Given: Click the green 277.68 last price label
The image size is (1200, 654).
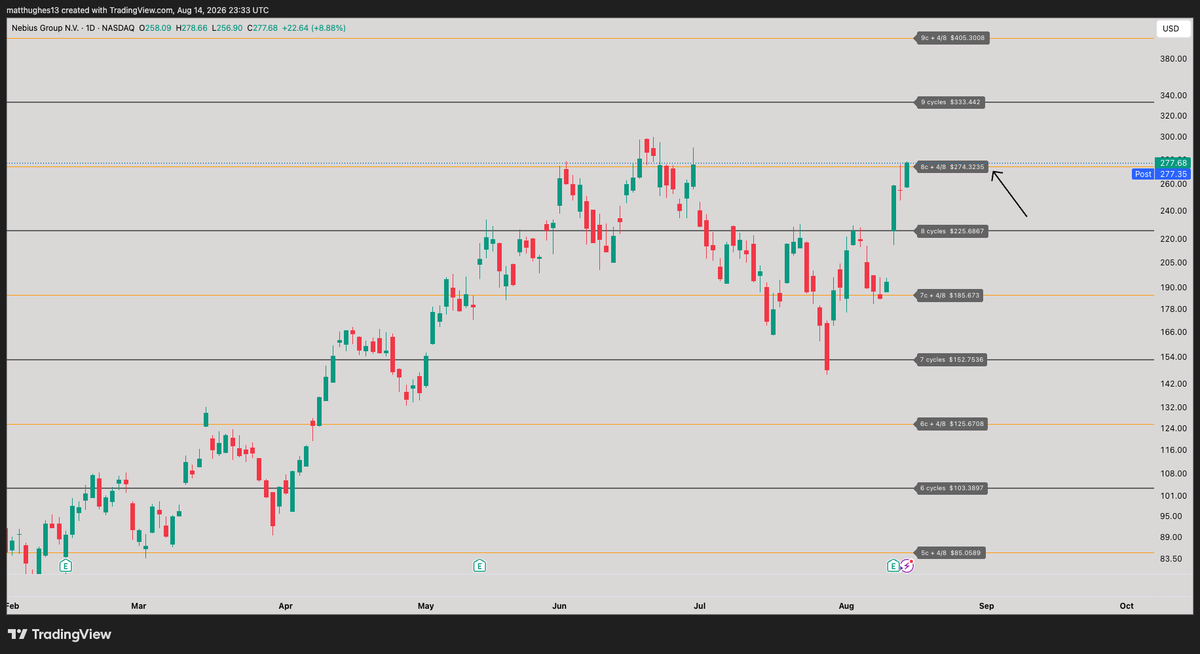Looking at the screenshot, I should 1171,162.
